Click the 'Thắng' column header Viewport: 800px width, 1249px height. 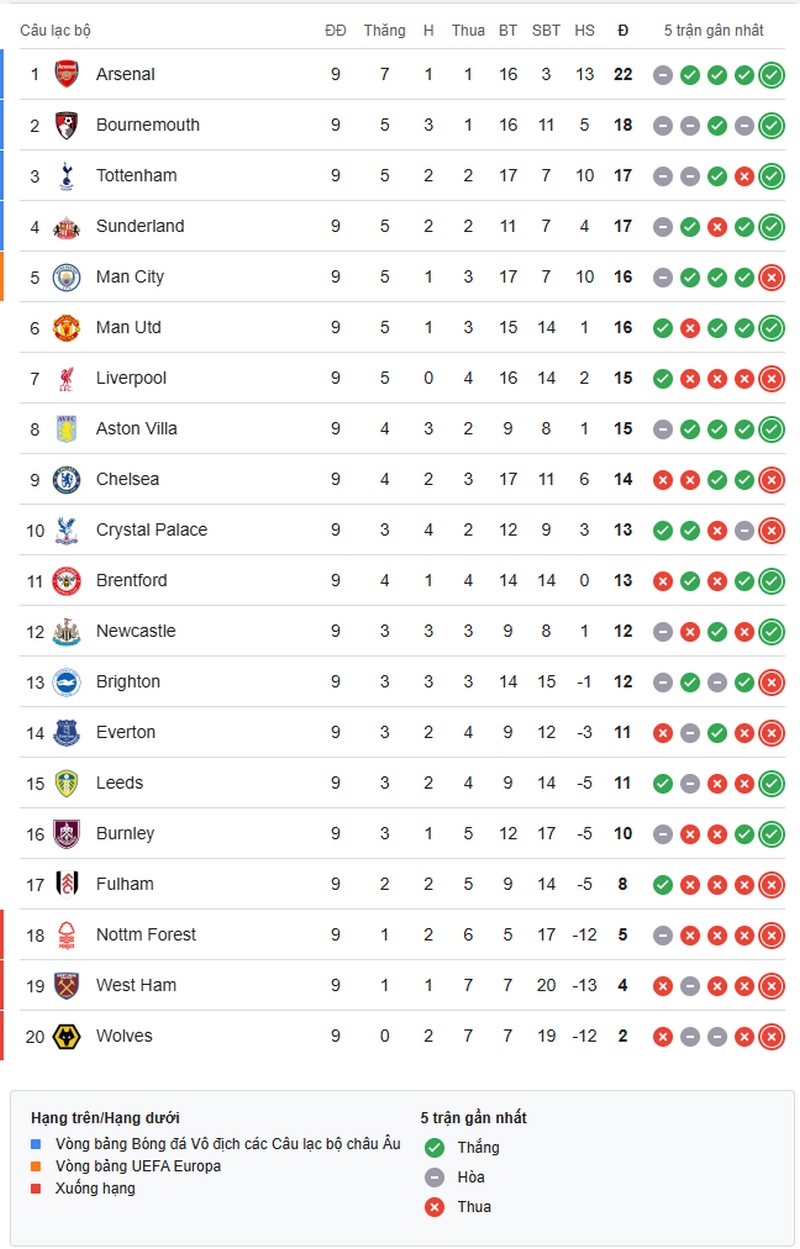coord(384,30)
